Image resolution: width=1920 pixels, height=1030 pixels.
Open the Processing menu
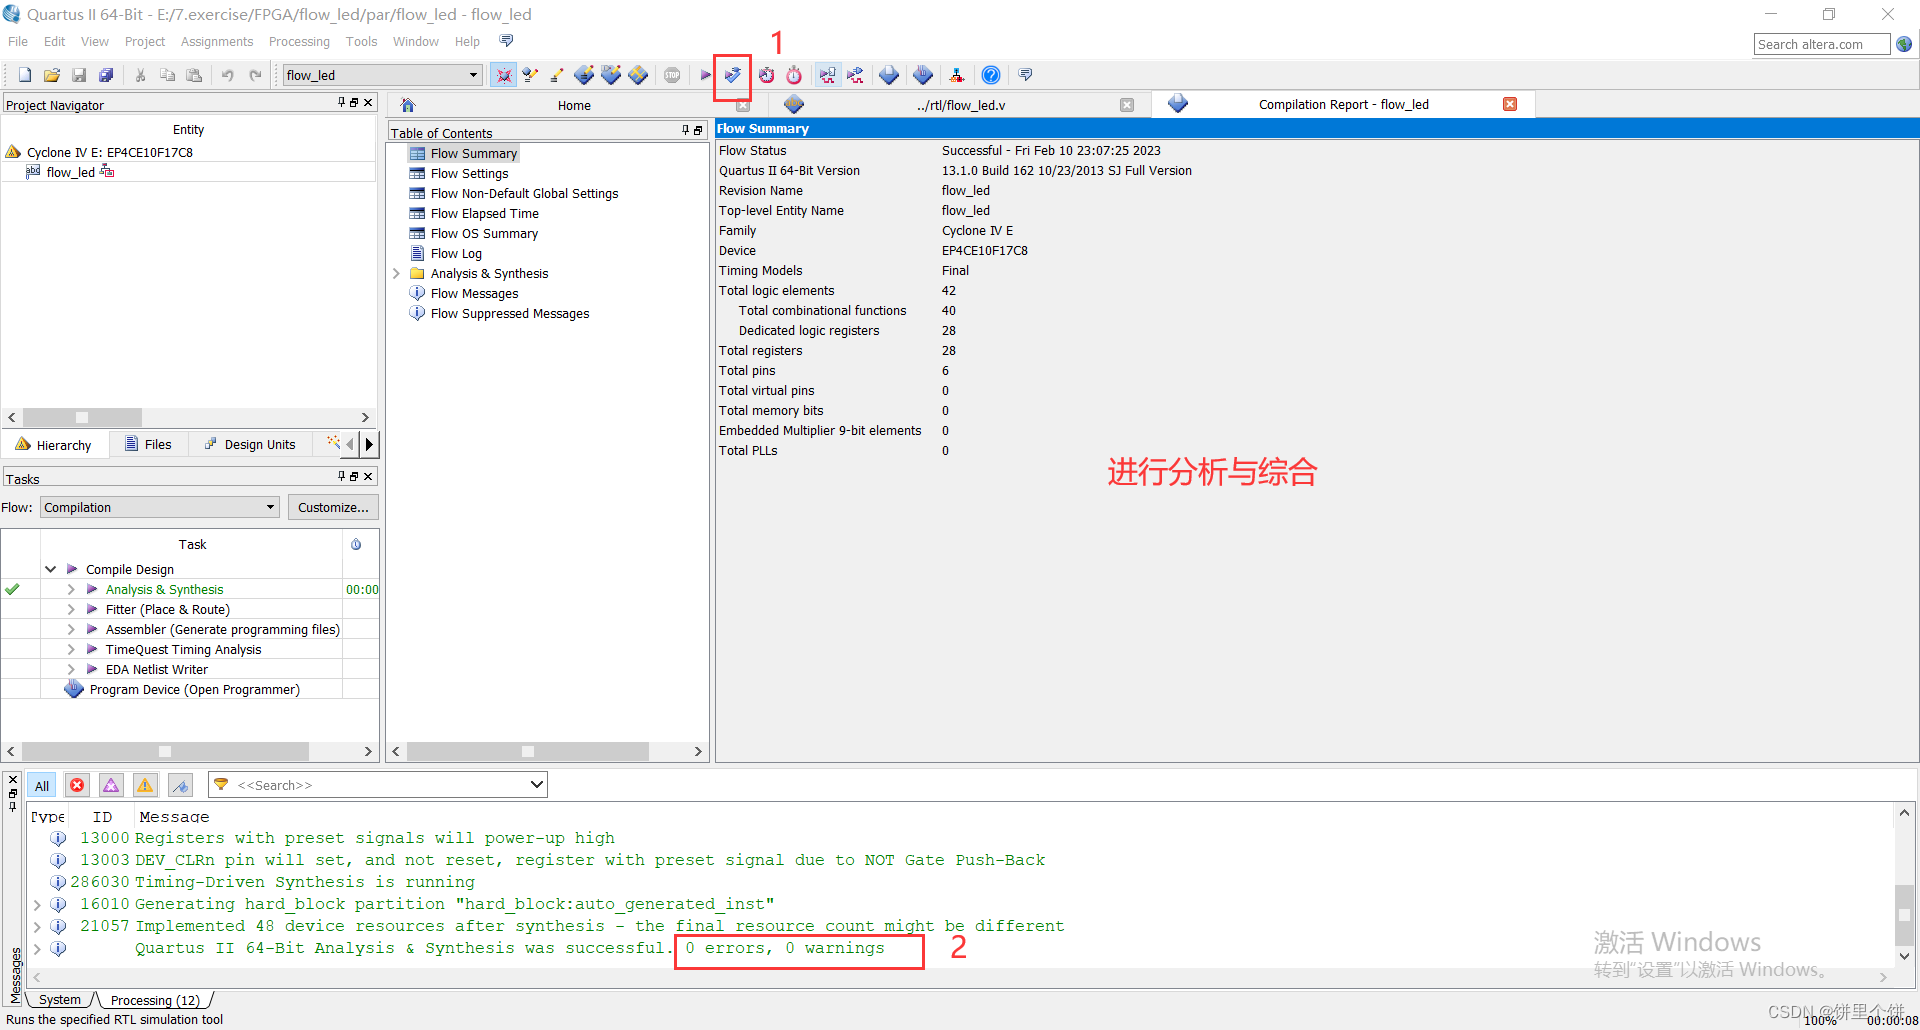click(299, 41)
